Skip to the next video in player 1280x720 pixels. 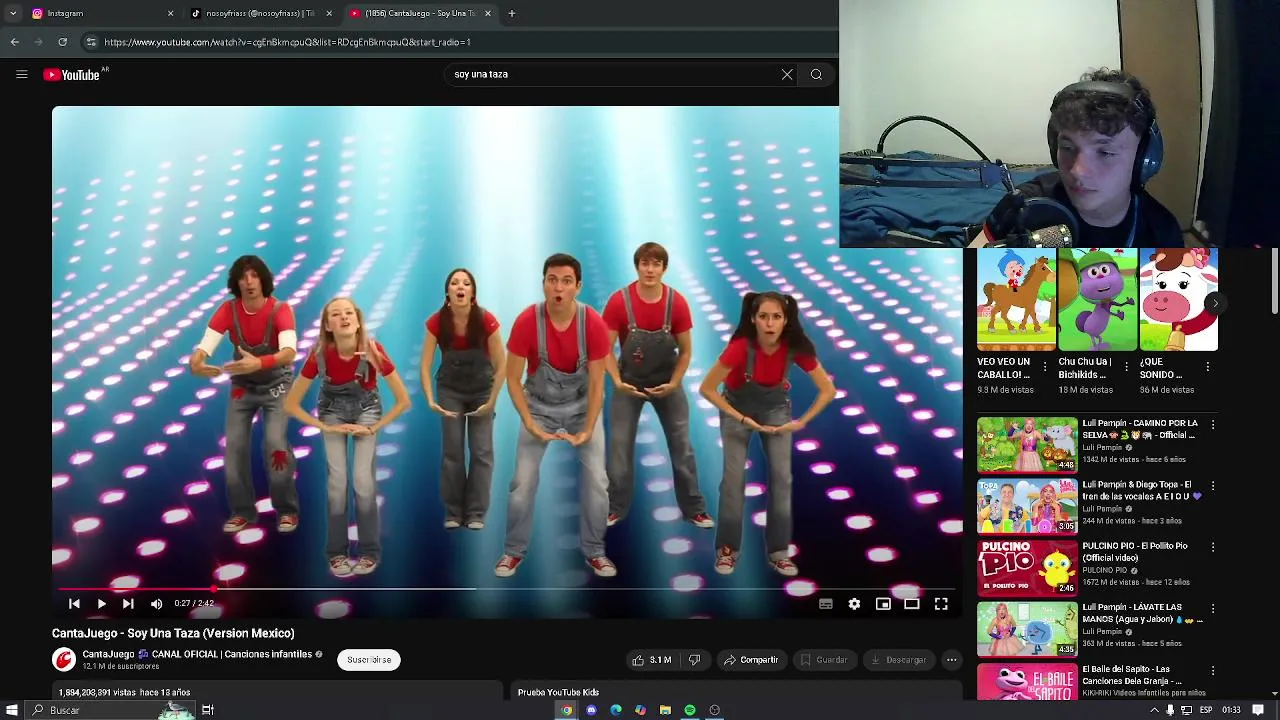tap(128, 604)
